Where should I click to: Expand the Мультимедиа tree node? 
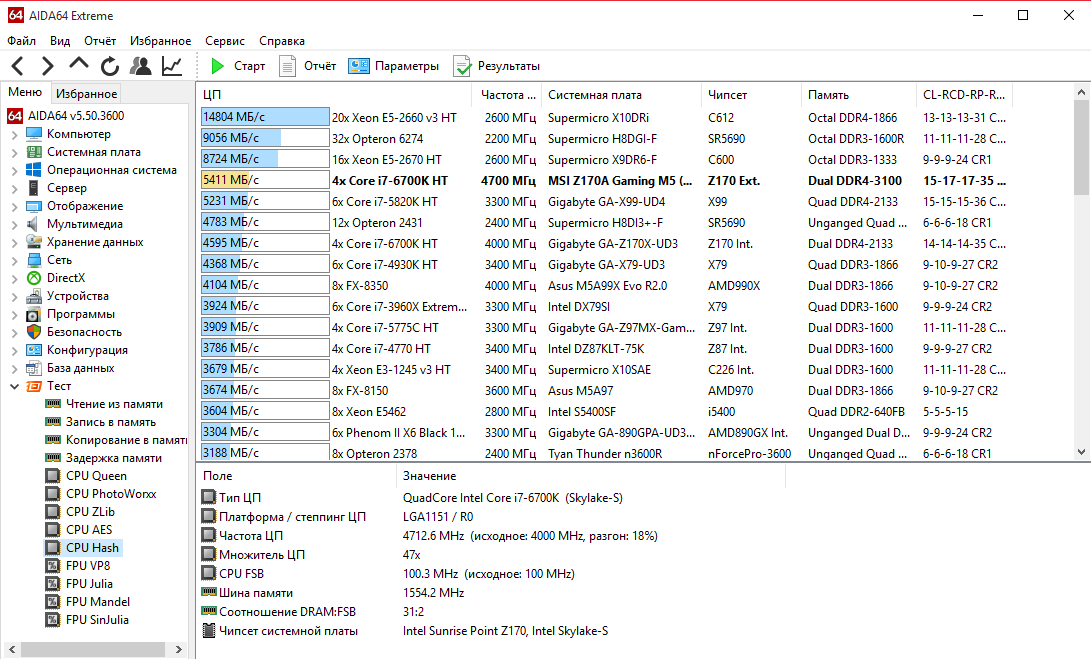click(x=15, y=225)
